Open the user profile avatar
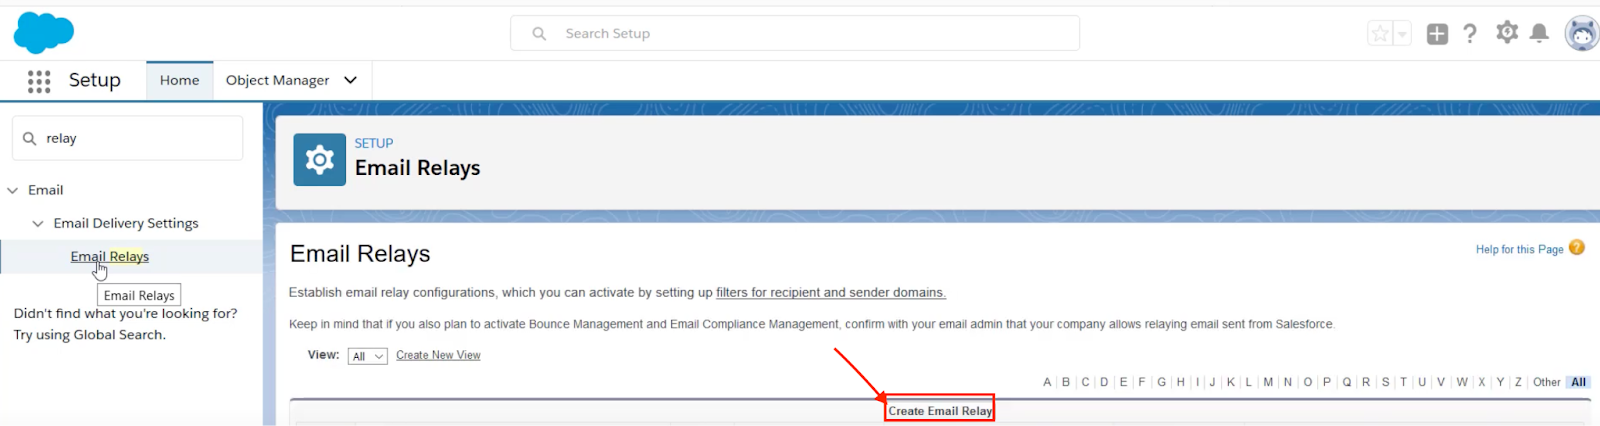This screenshot has height=426, width=1600. point(1582,33)
